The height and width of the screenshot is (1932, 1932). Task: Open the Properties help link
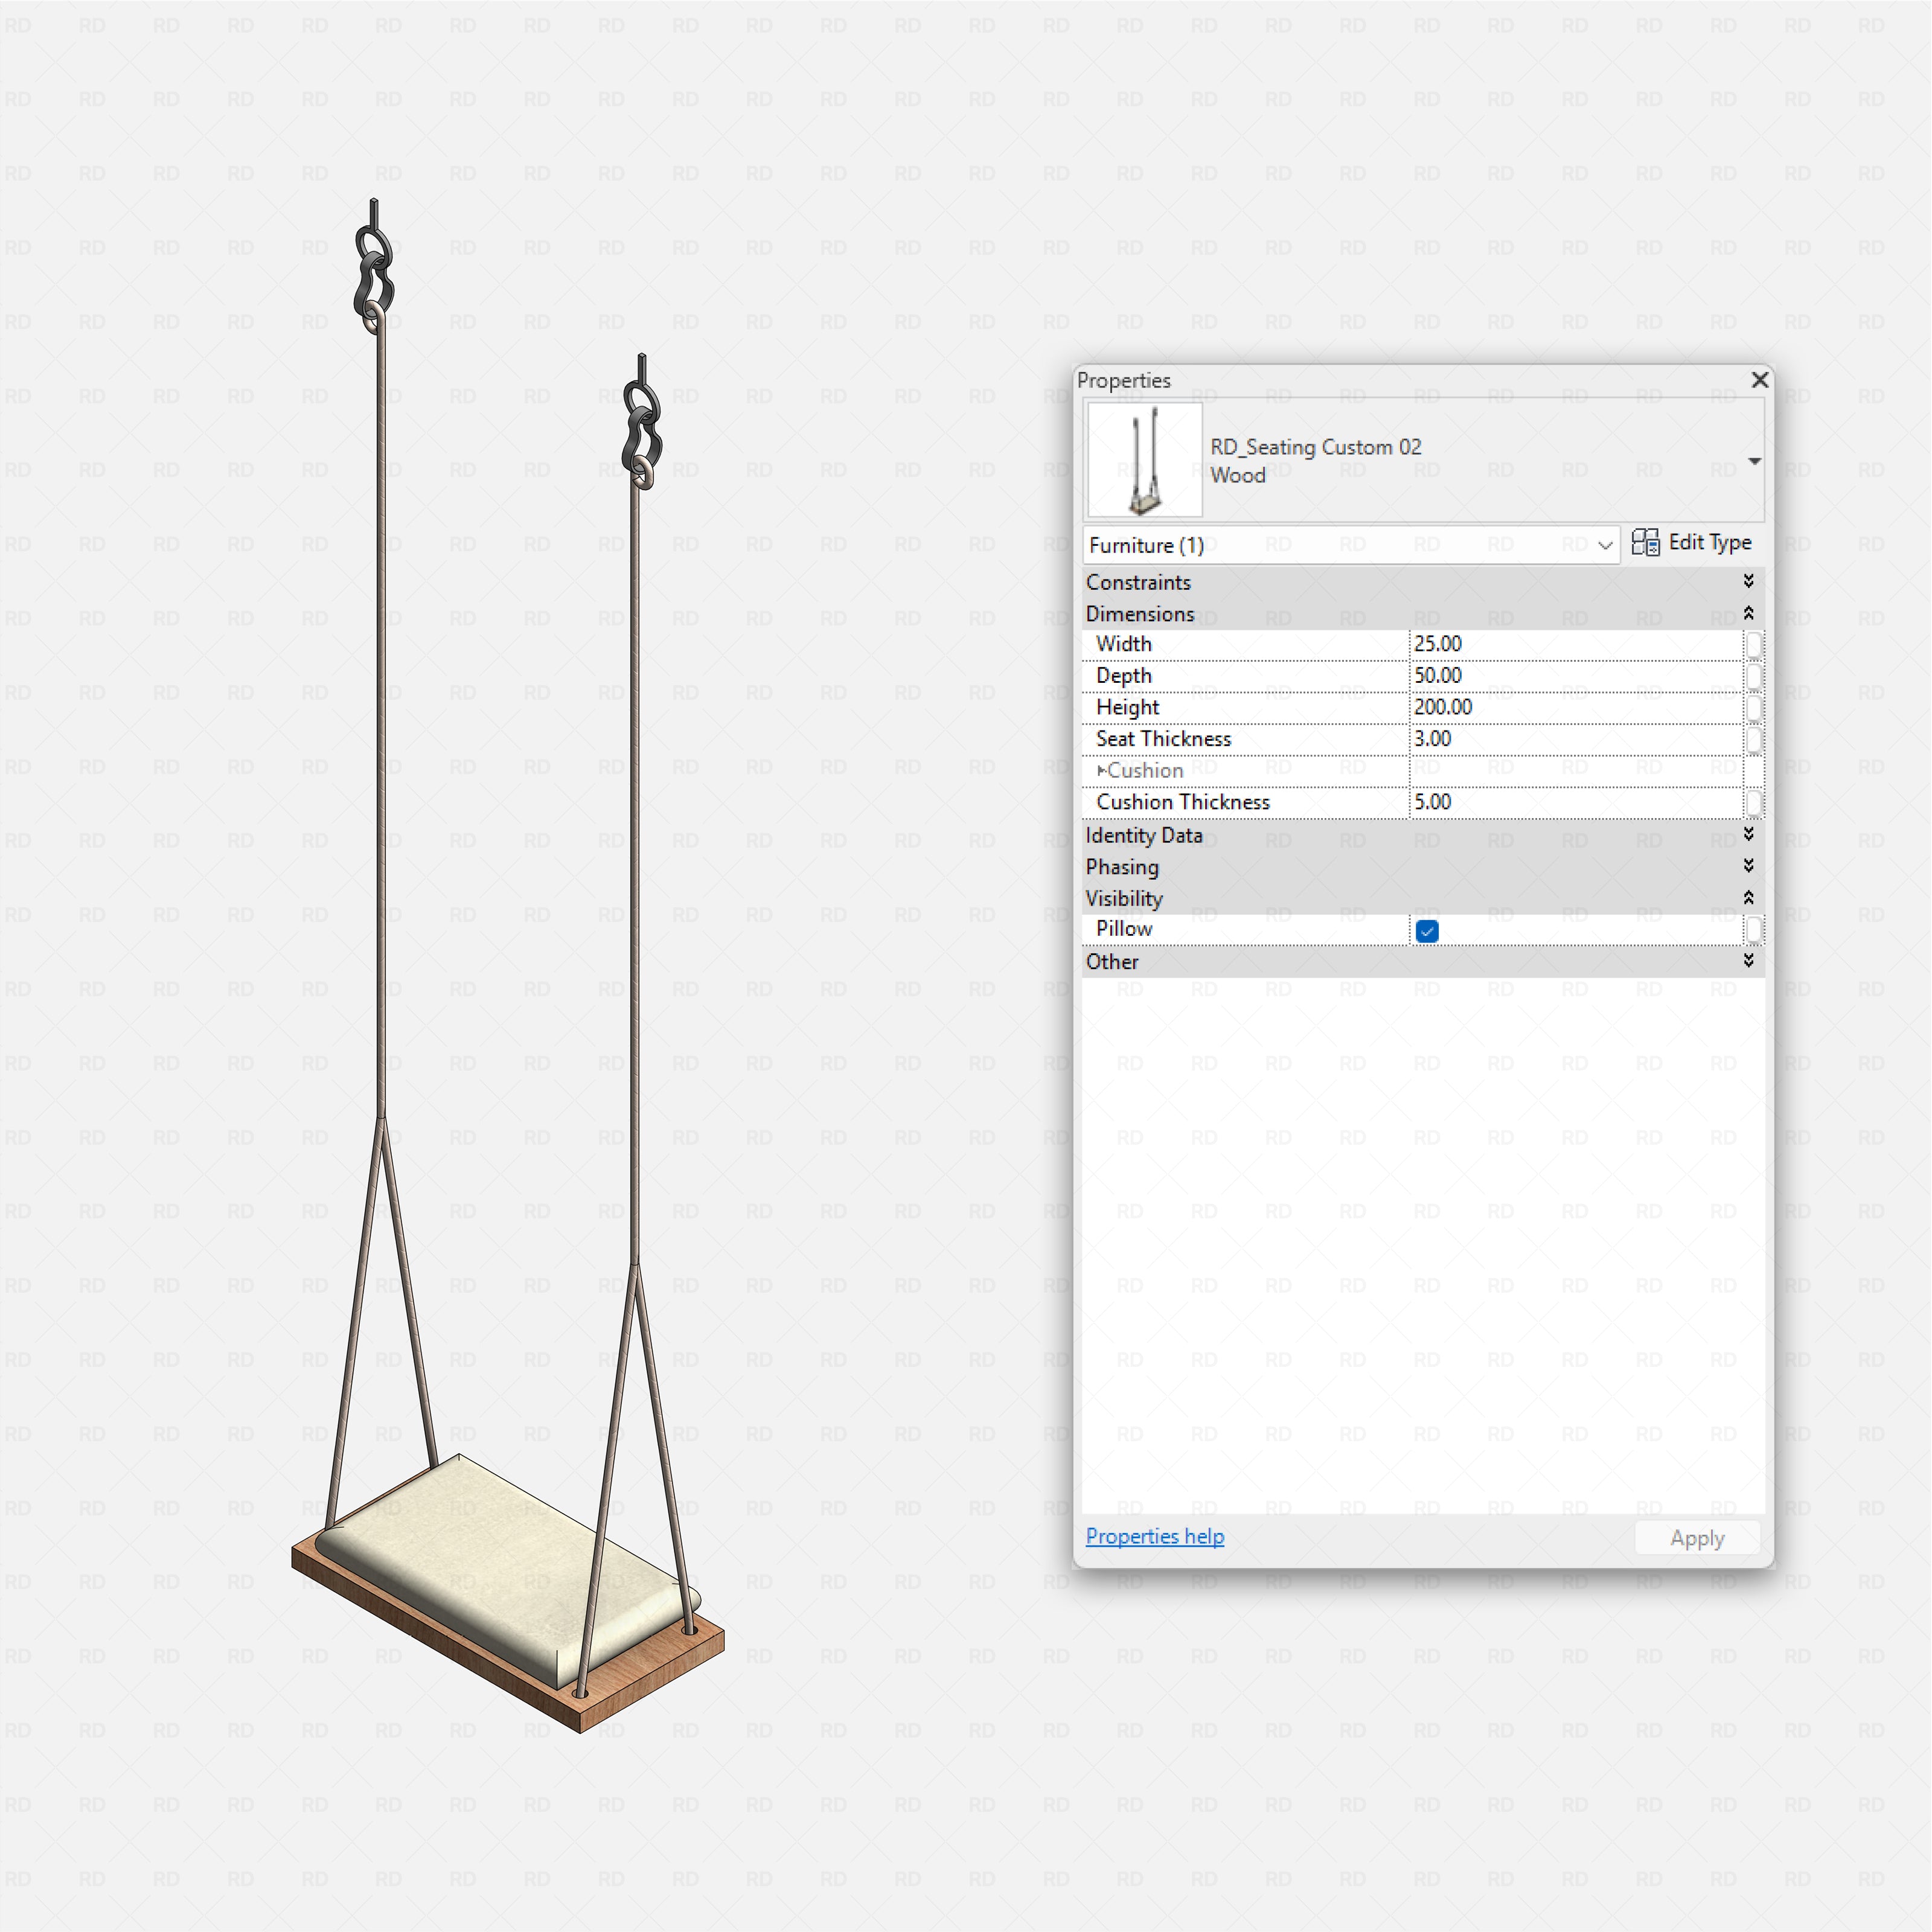(x=1154, y=1536)
